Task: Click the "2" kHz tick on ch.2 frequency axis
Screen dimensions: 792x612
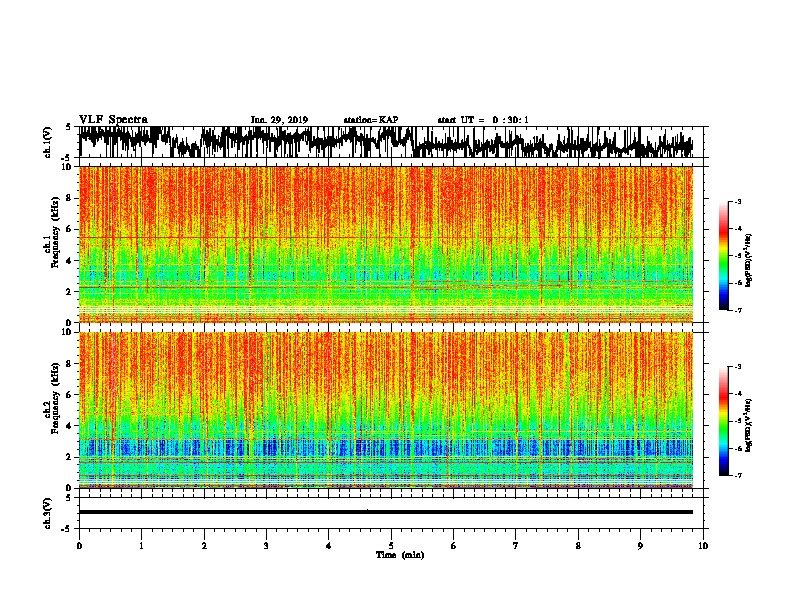Action: pos(70,457)
